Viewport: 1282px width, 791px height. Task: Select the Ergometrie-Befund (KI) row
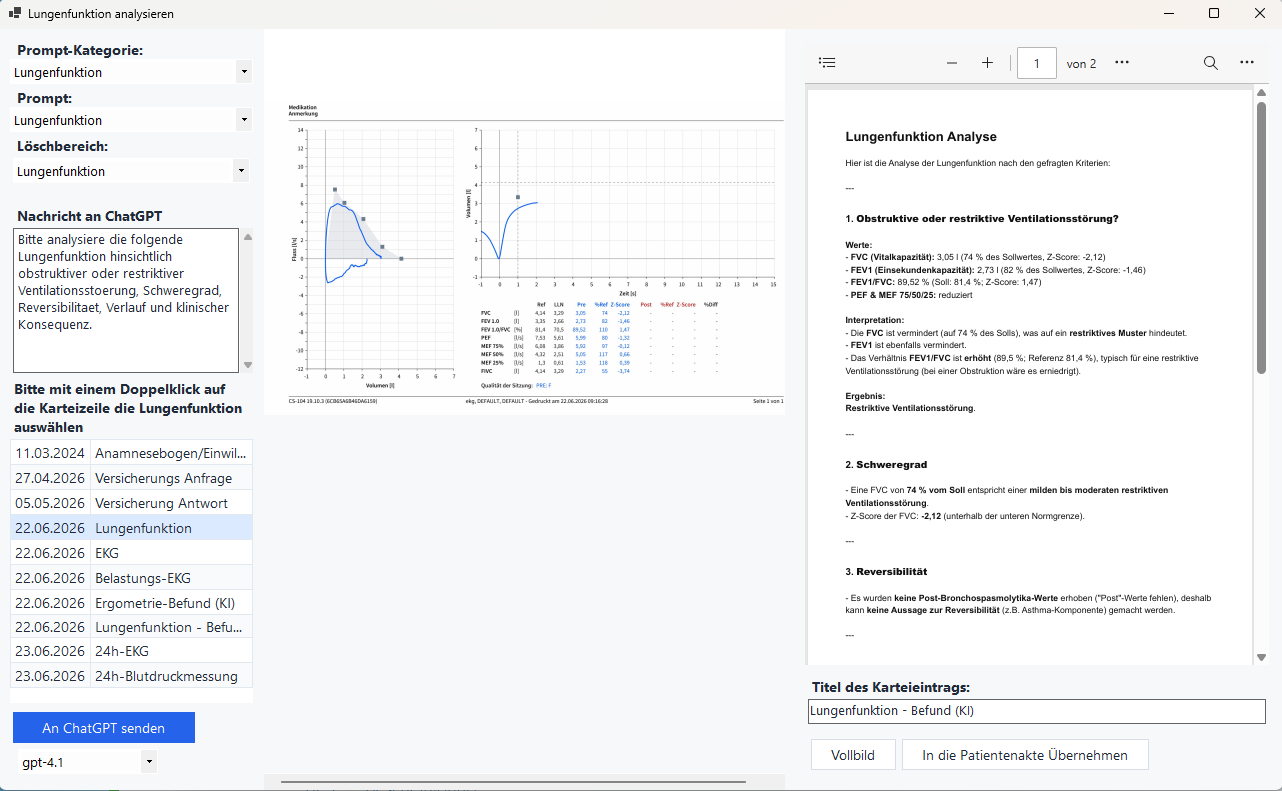pos(131,603)
